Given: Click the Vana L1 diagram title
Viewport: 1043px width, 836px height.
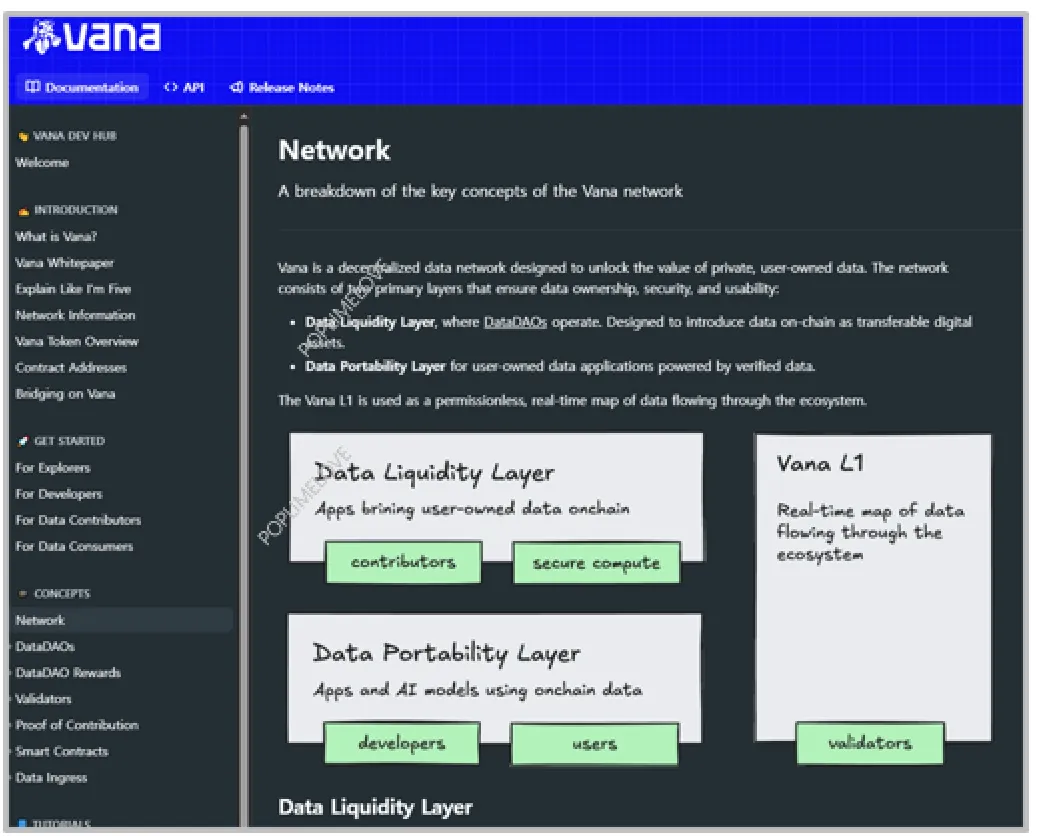Looking at the screenshot, I should [x=820, y=463].
